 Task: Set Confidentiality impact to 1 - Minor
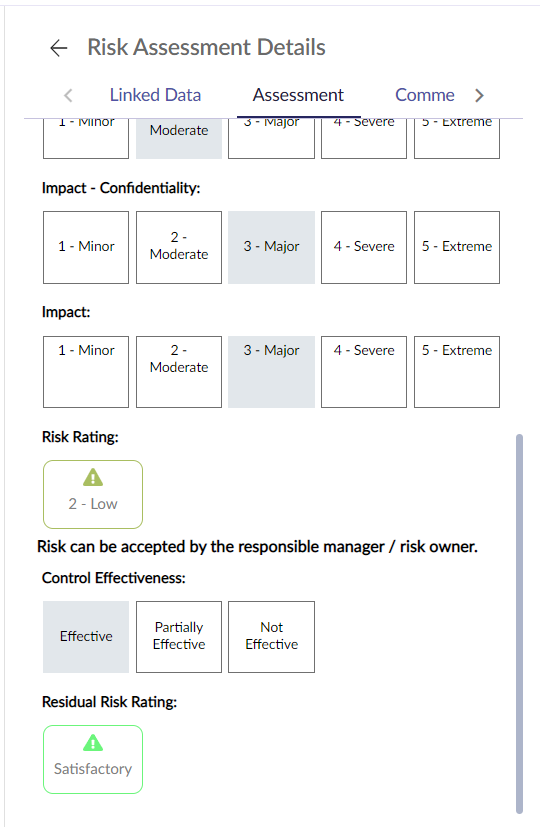pyautogui.click(x=86, y=247)
